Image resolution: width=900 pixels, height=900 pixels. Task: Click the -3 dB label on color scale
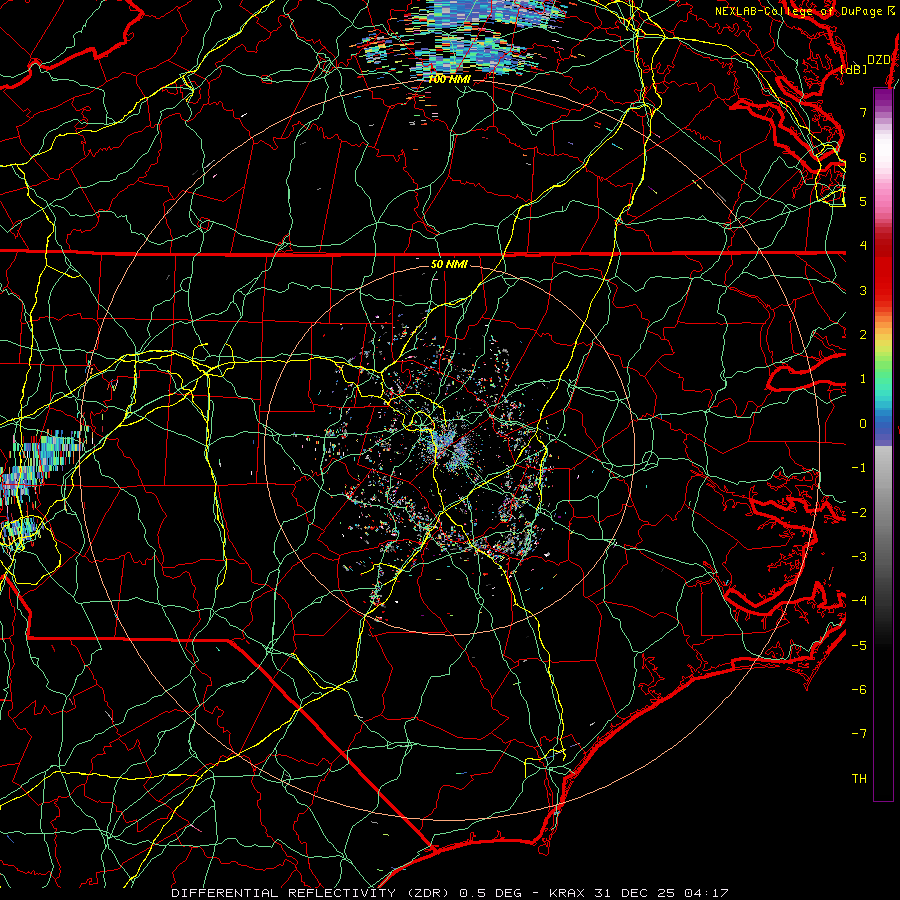(x=859, y=557)
